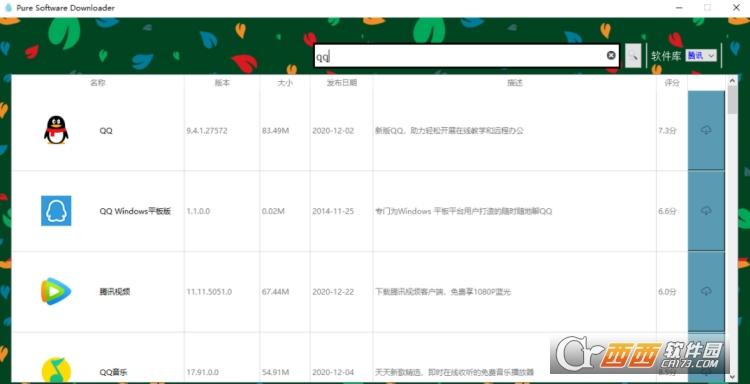Click version 17.91.0.0
Image resolution: width=750 pixels, height=384 pixels.
tap(202, 372)
